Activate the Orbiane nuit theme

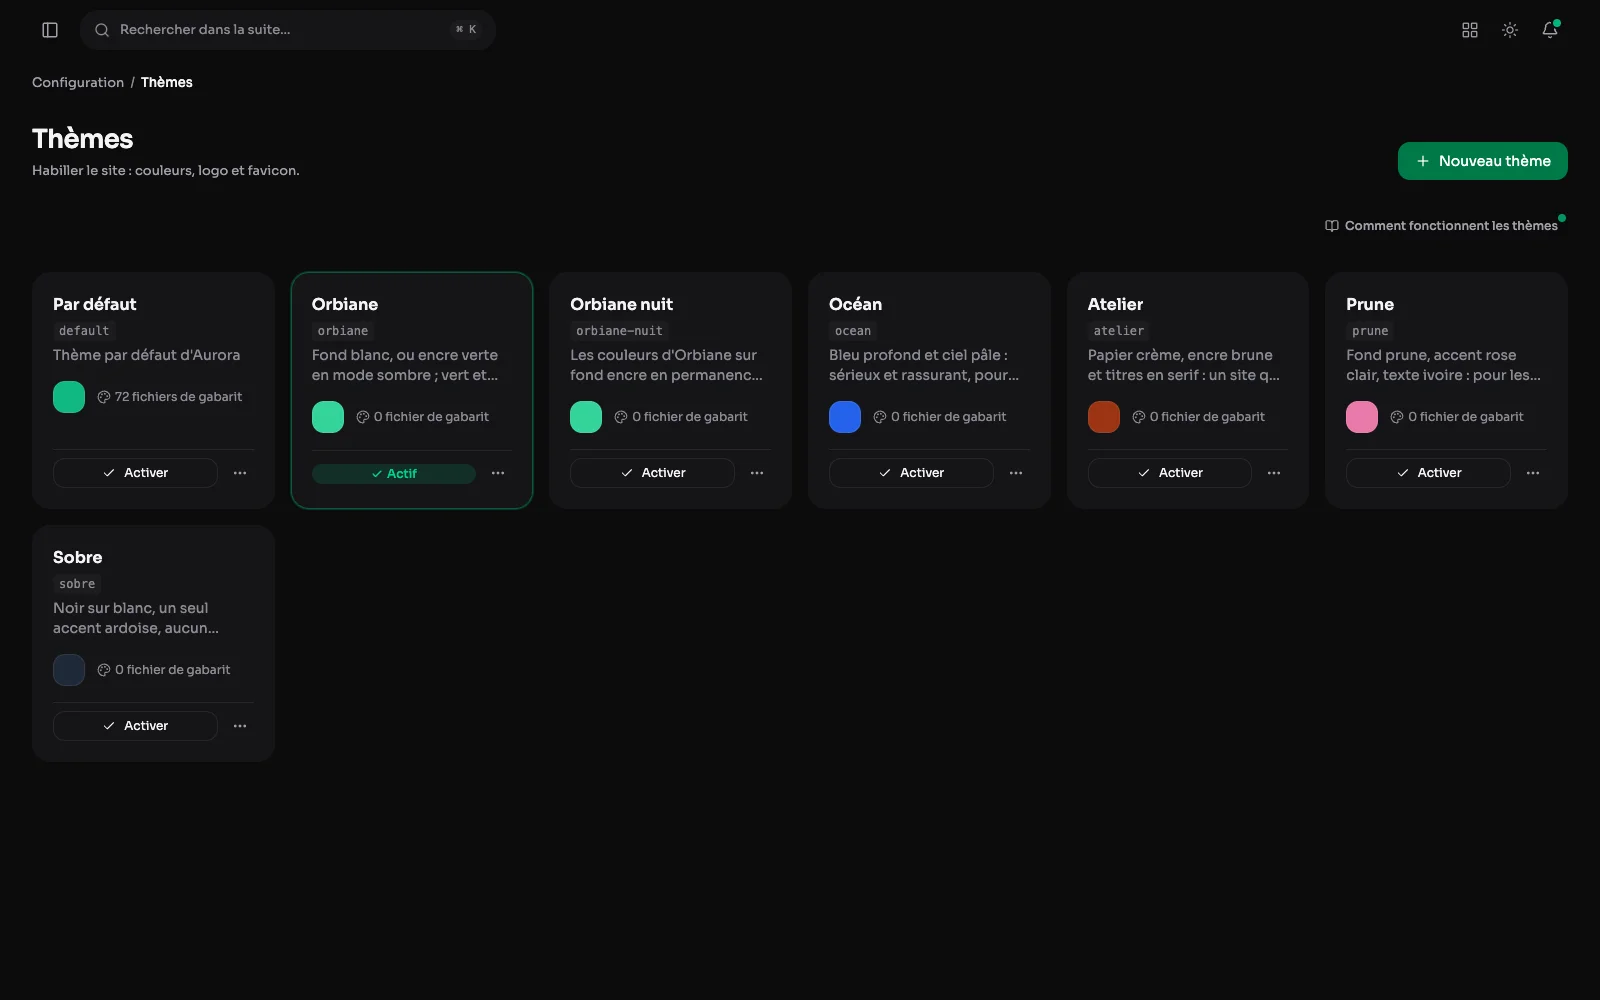(x=652, y=473)
